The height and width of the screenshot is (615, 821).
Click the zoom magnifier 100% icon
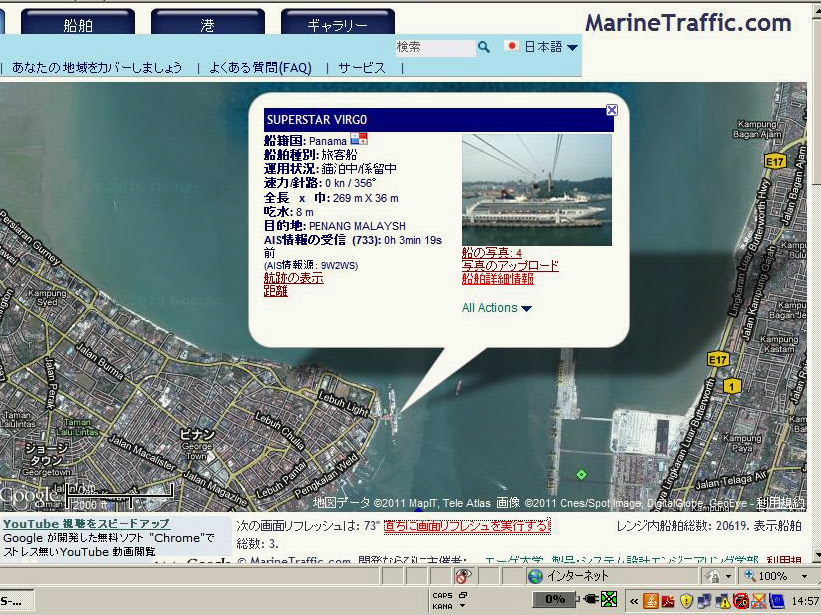point(750,576)
